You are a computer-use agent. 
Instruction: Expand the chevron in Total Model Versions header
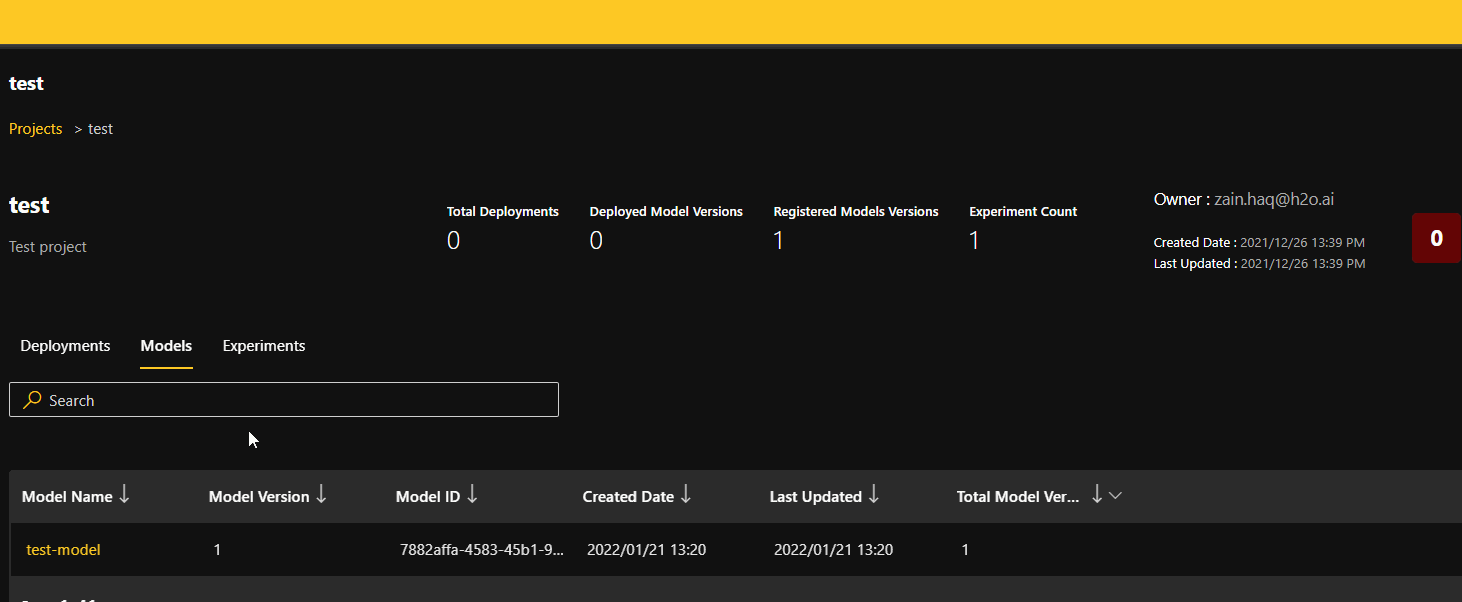[1116, 496]
